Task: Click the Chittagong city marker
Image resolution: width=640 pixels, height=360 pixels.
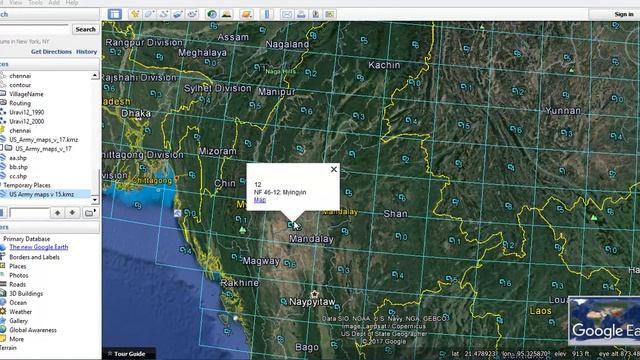Action: pos(177,179)
